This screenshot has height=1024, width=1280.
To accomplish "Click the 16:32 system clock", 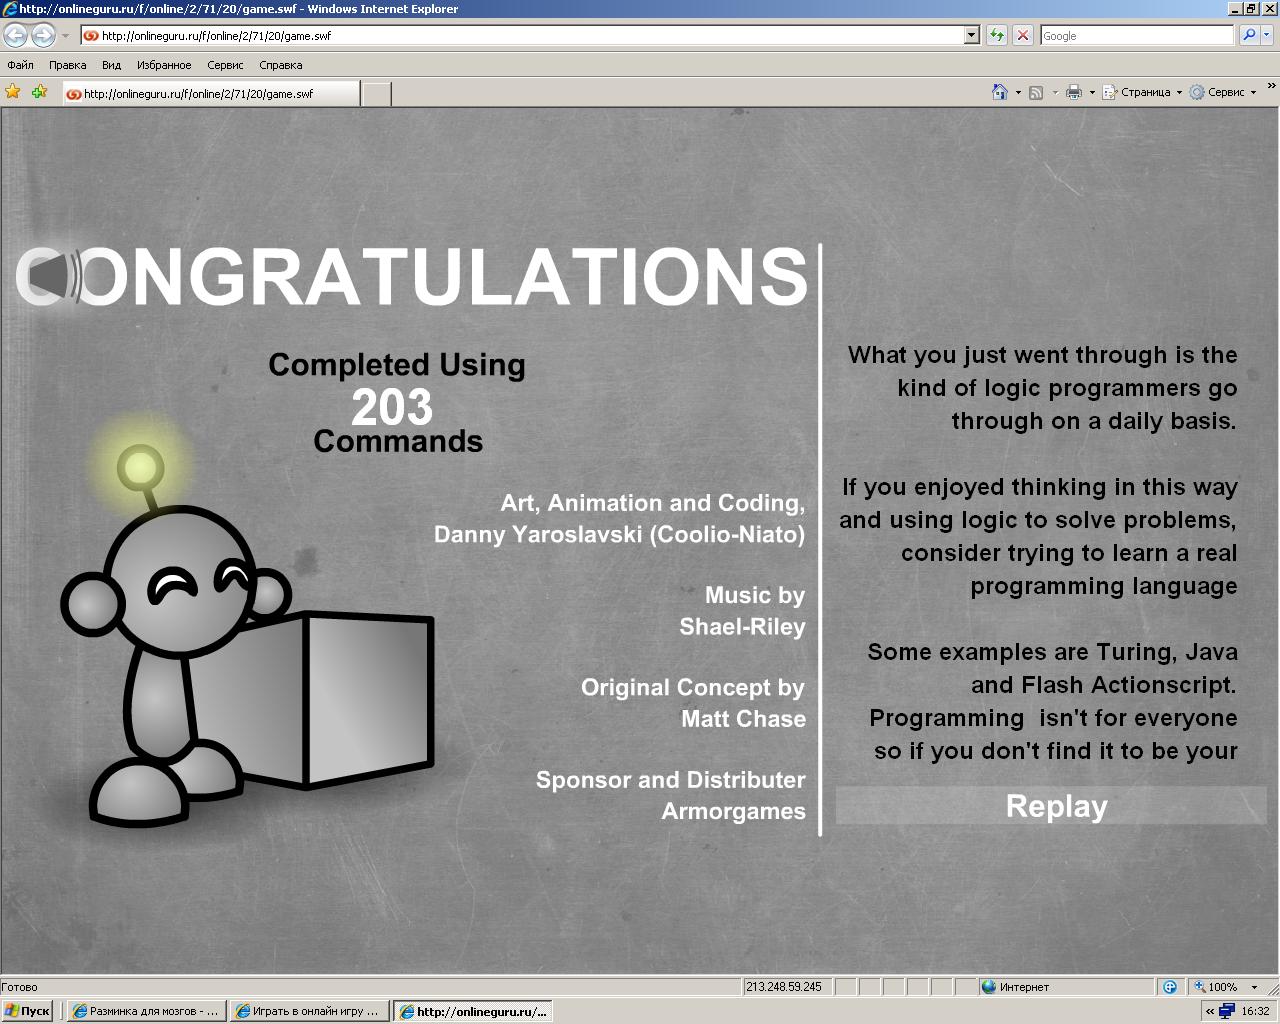I will click(x=1255, y=1011).
